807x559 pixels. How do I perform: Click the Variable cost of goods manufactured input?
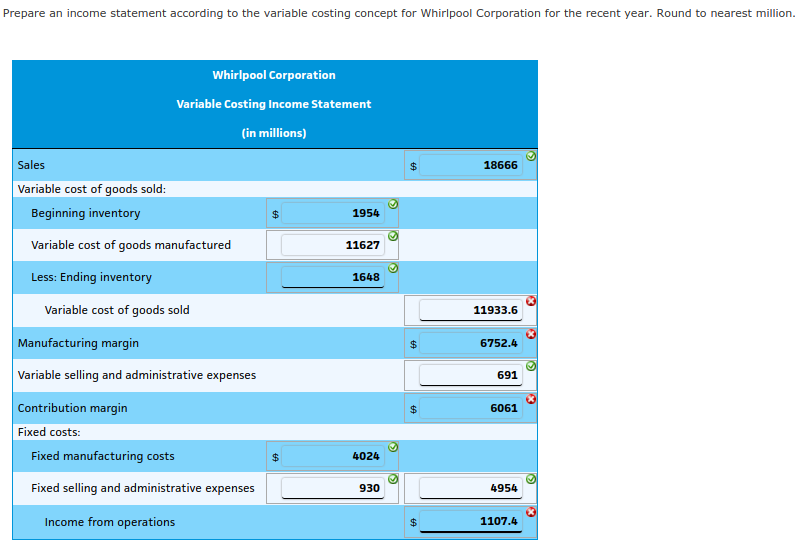pos(332,245)
